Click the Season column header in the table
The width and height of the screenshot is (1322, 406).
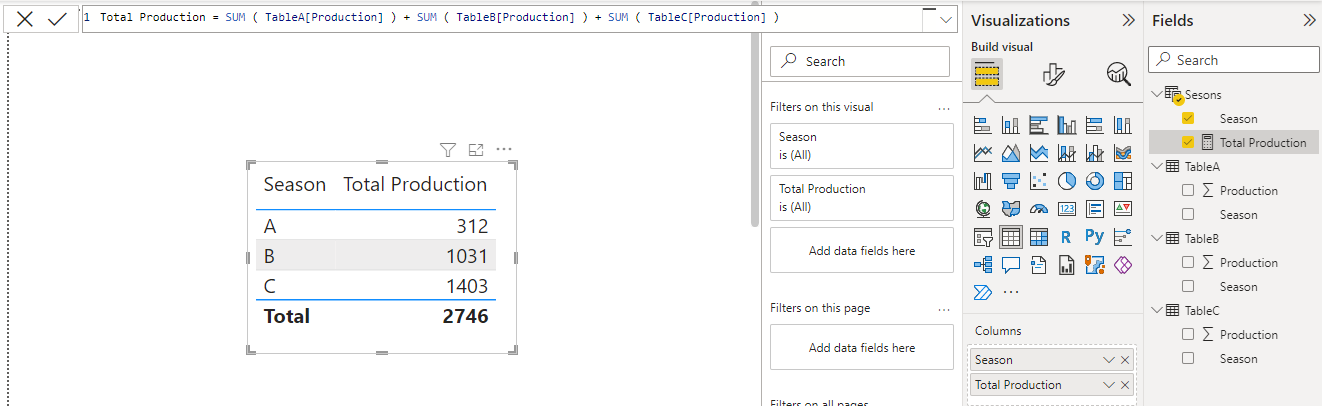point(294,184)
